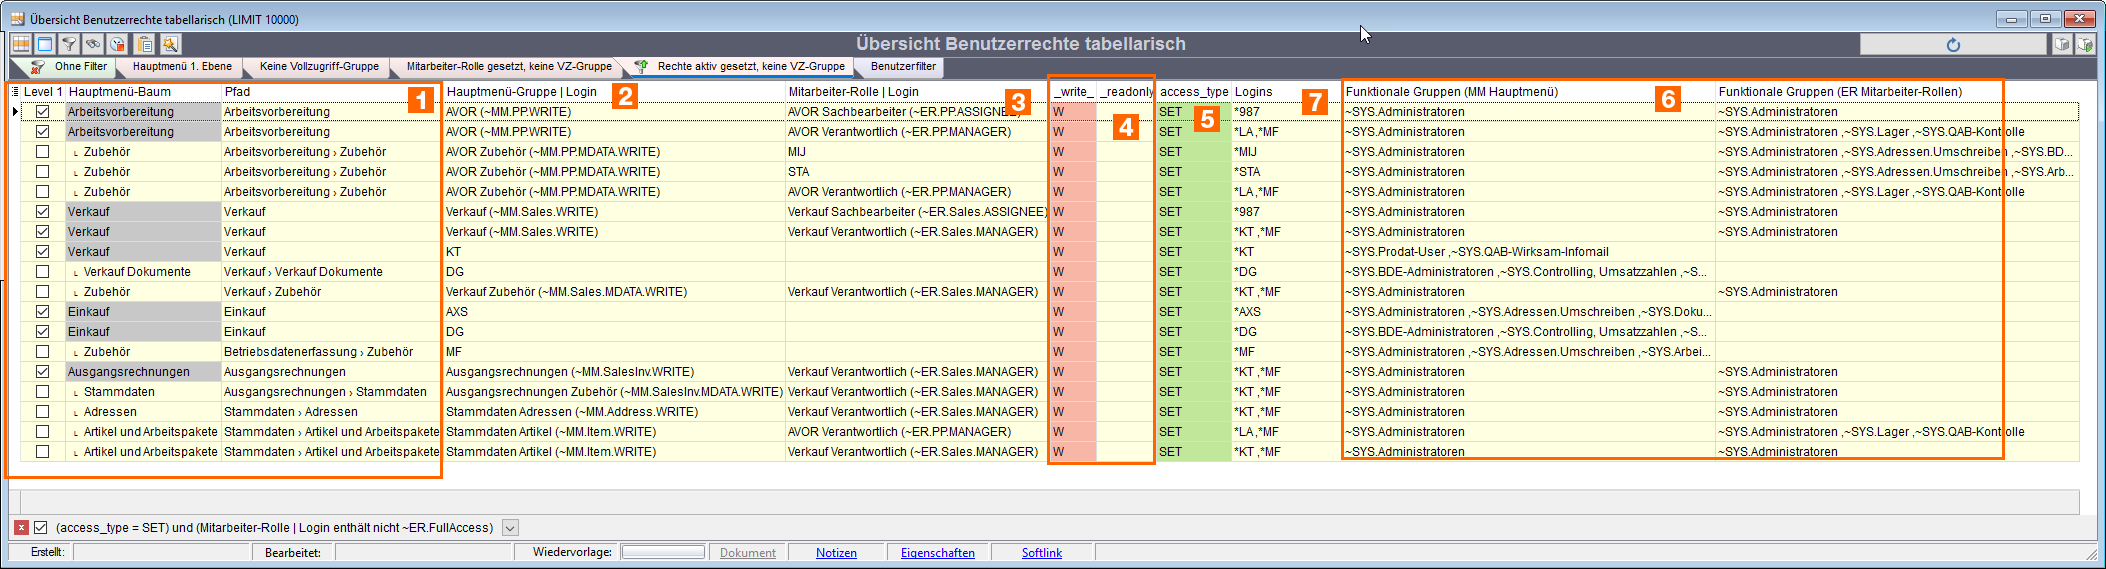The image size is (2106, 569).
Task: Sort by the access_type column header
Action: click(x=1194, y=91)
